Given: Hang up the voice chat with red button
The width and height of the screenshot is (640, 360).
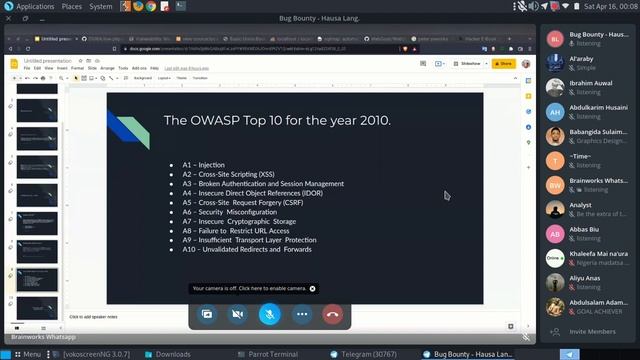Looking at the screenshot, I should pos(333,314).
